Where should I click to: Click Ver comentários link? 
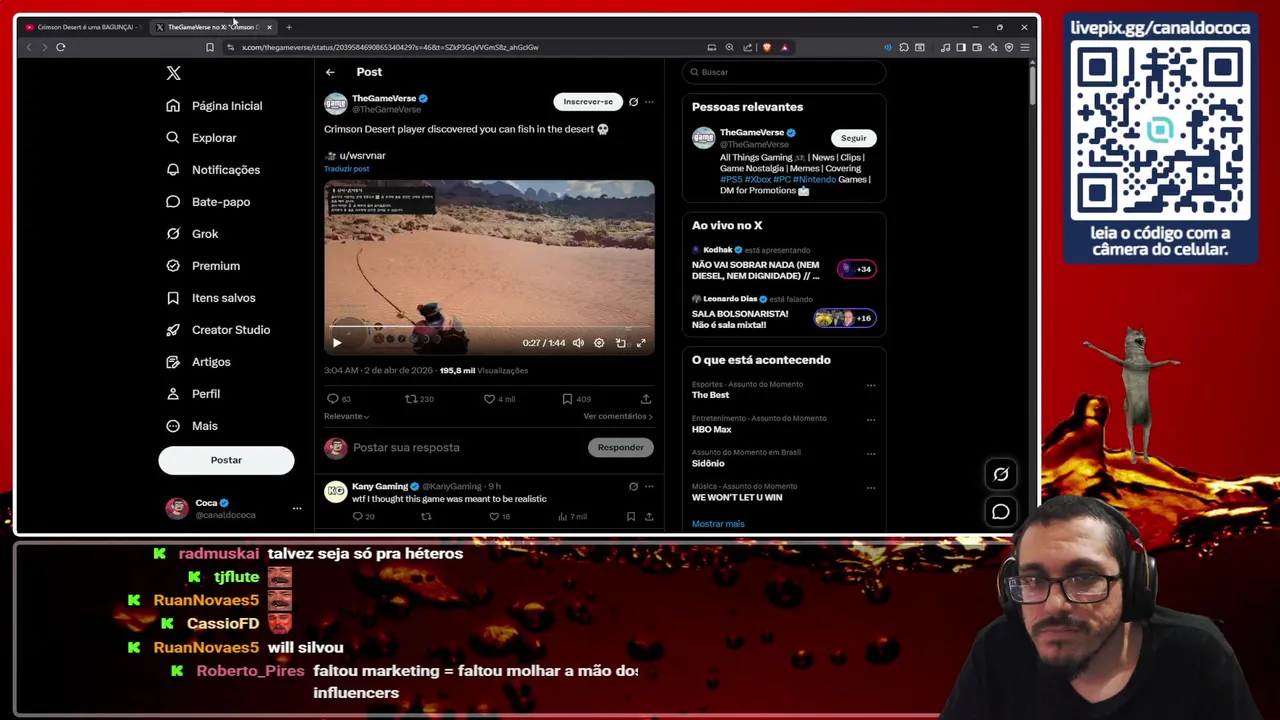point(618,416)
